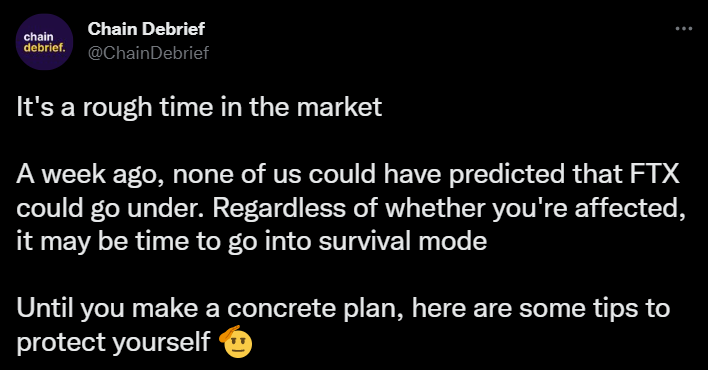The height and width of the screenshot is (370, 708).
Task: Visit the @ChainDebrief handle link
Action: (x=148, y=53)
